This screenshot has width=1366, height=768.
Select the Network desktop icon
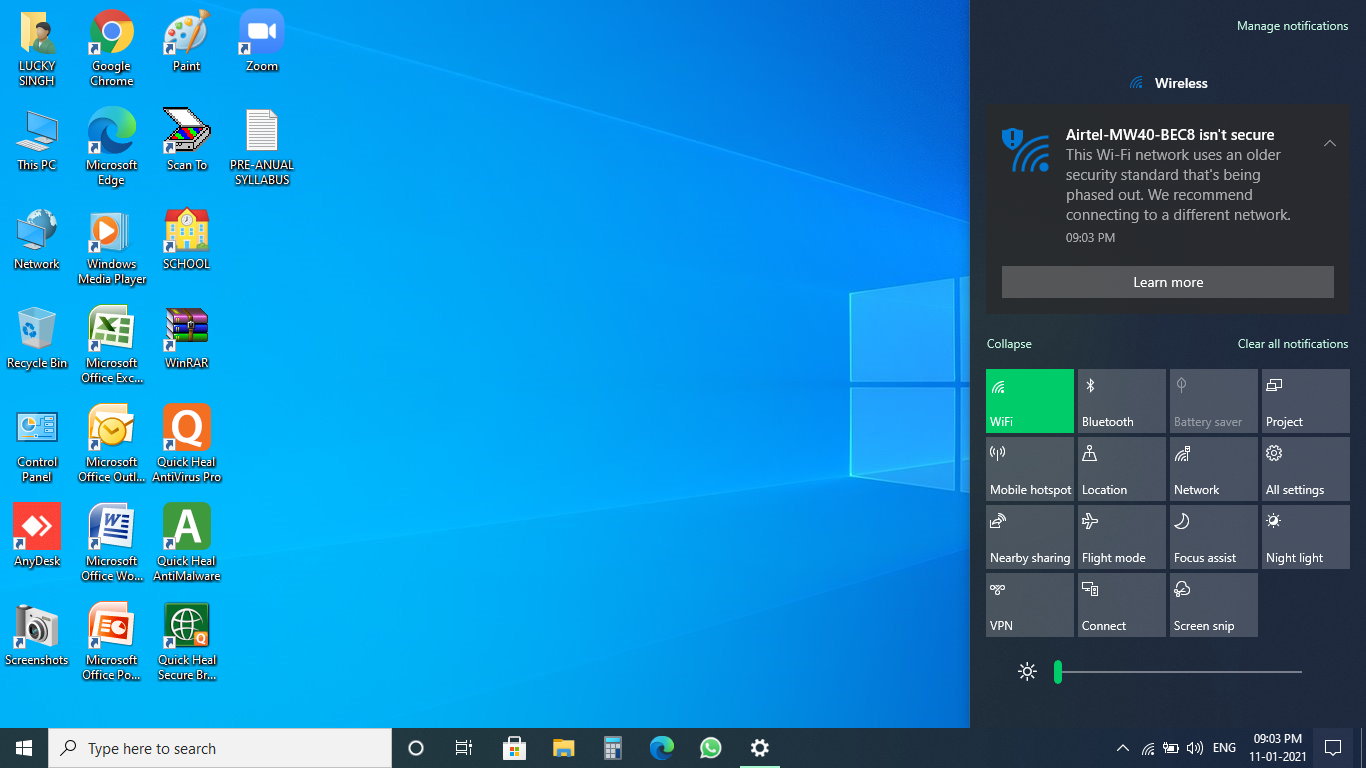click(37, 240)
